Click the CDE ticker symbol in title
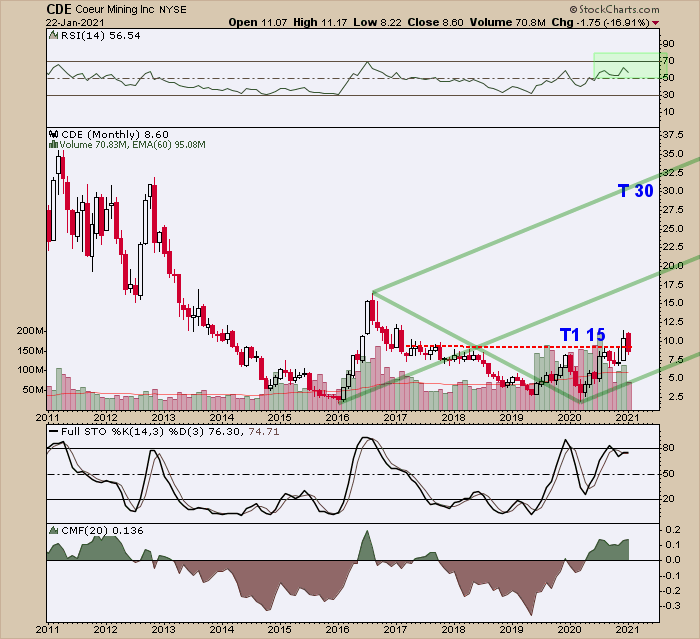Image resolution: width=700 pixels, height=639 pixels. click(59, 9)
